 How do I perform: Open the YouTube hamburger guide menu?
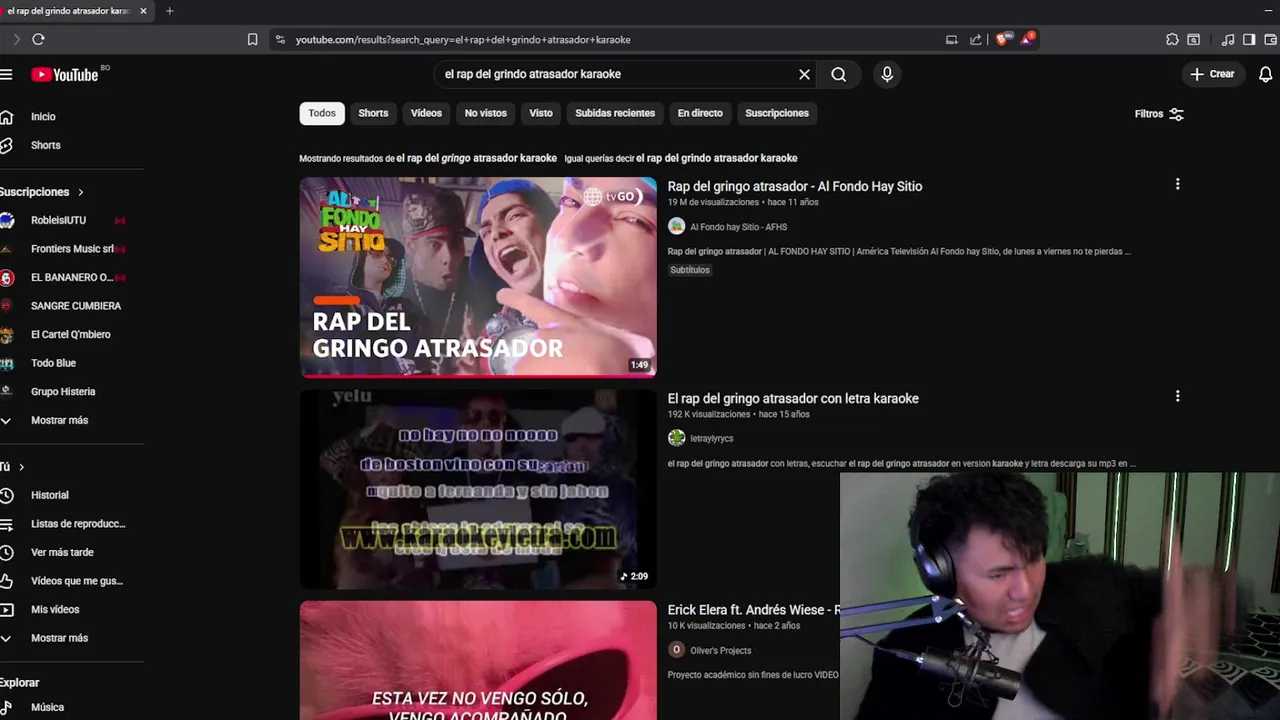(6, 74)
